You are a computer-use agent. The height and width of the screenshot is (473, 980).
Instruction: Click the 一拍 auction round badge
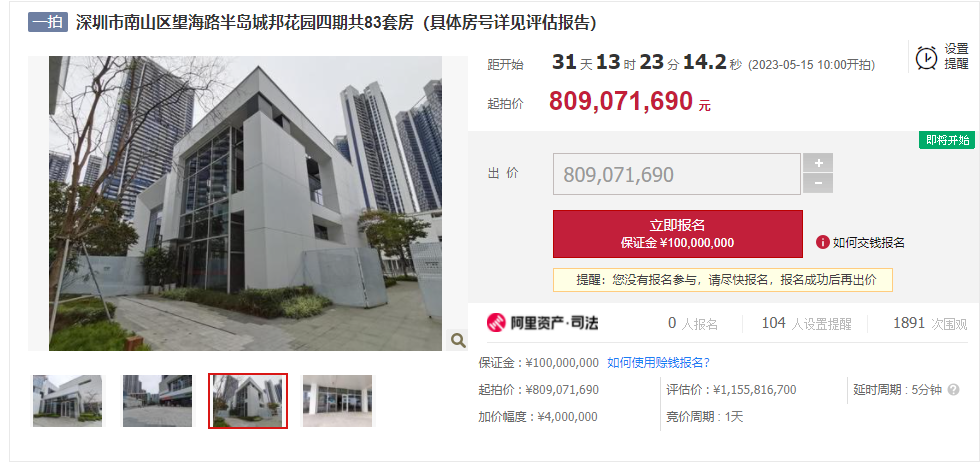pos(48,22)
